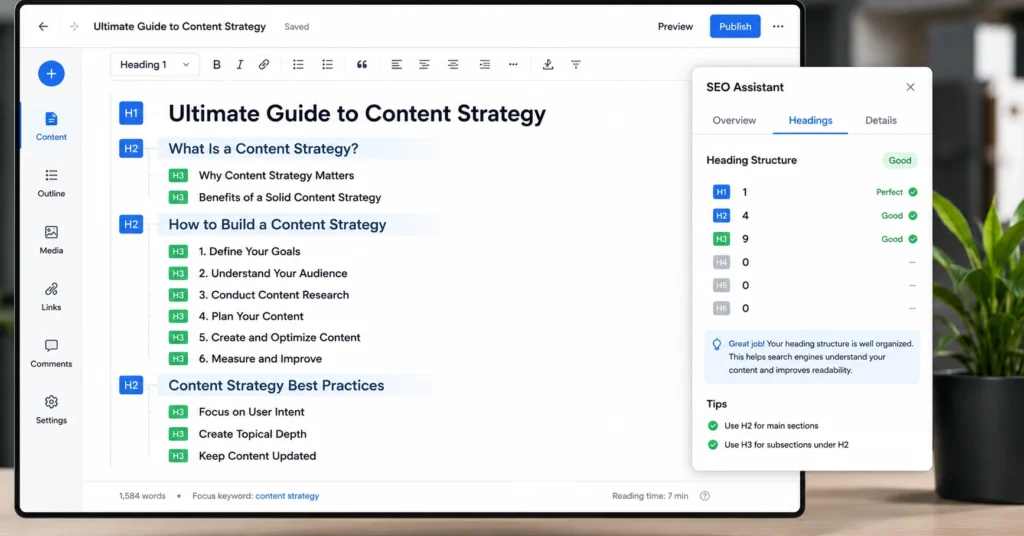
Task: Select the What Is a Content Strategy? heading
Action: point(264,149)
